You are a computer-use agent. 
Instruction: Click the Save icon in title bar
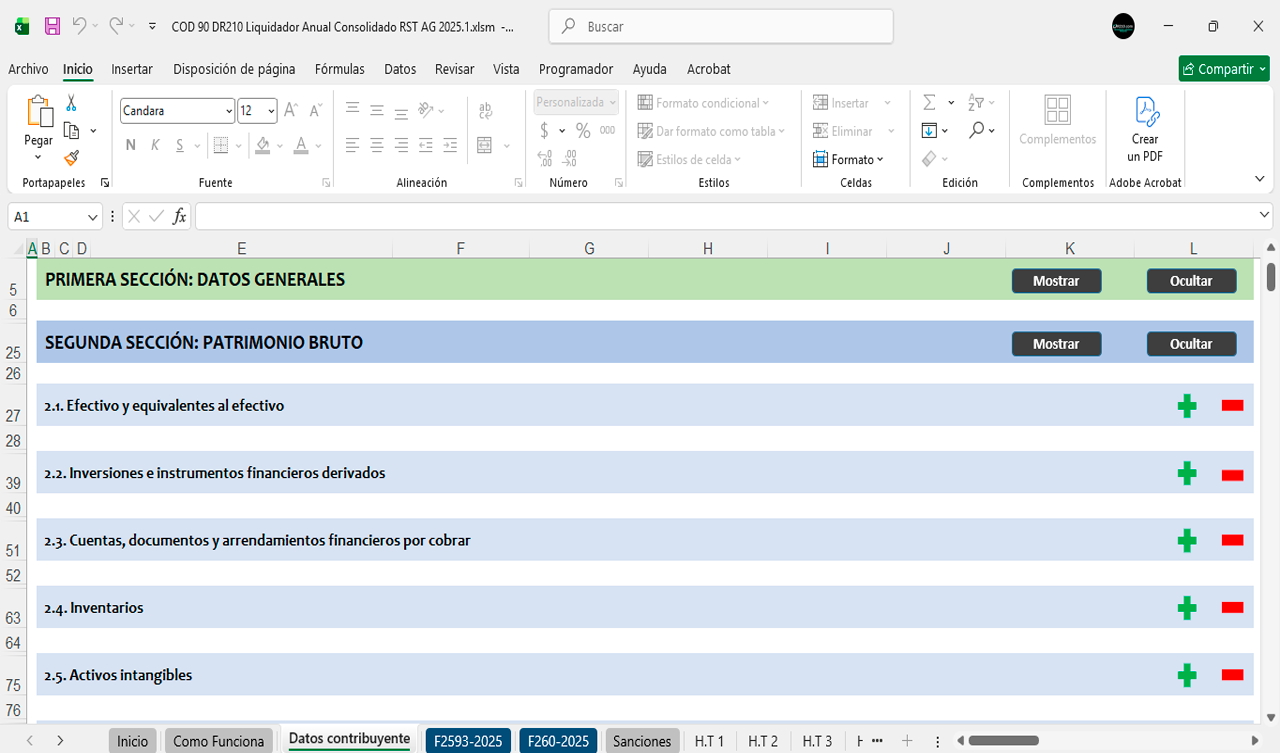click(53, 27)
